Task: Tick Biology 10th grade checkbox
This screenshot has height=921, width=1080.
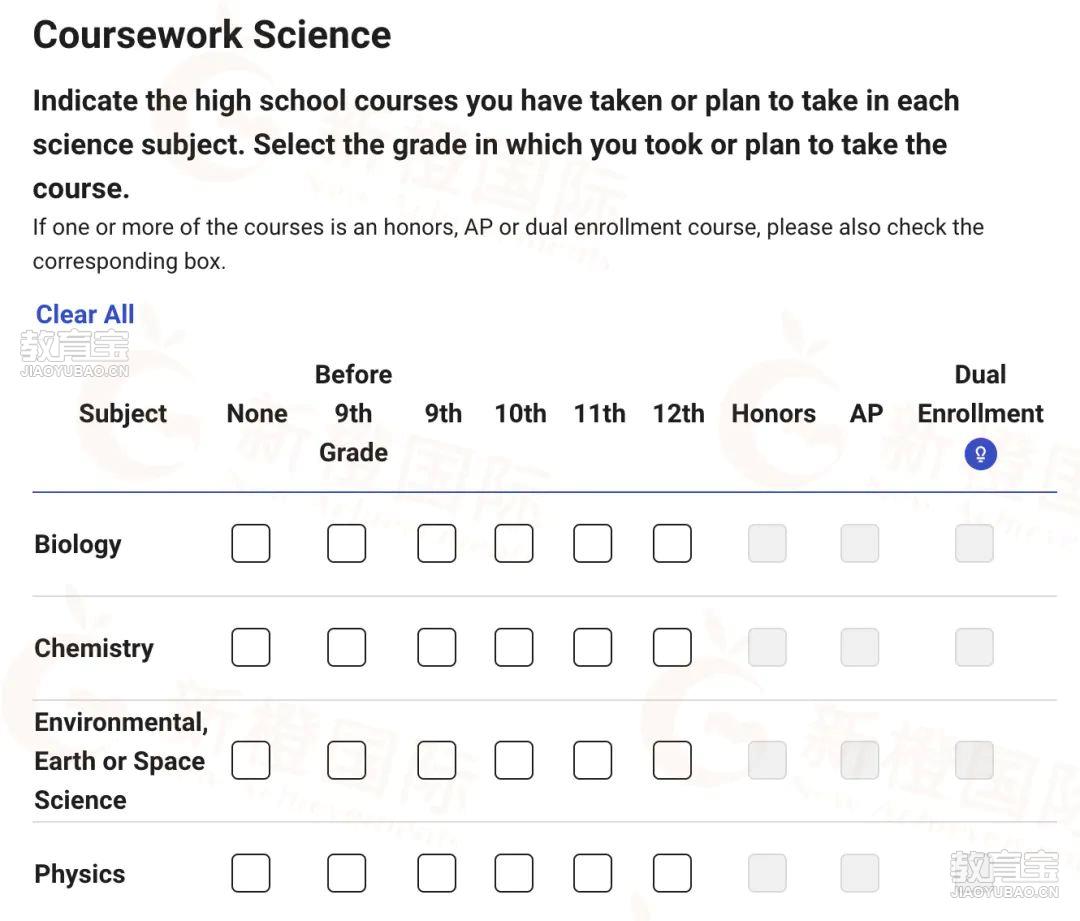Action: click(x=514, y=544)
